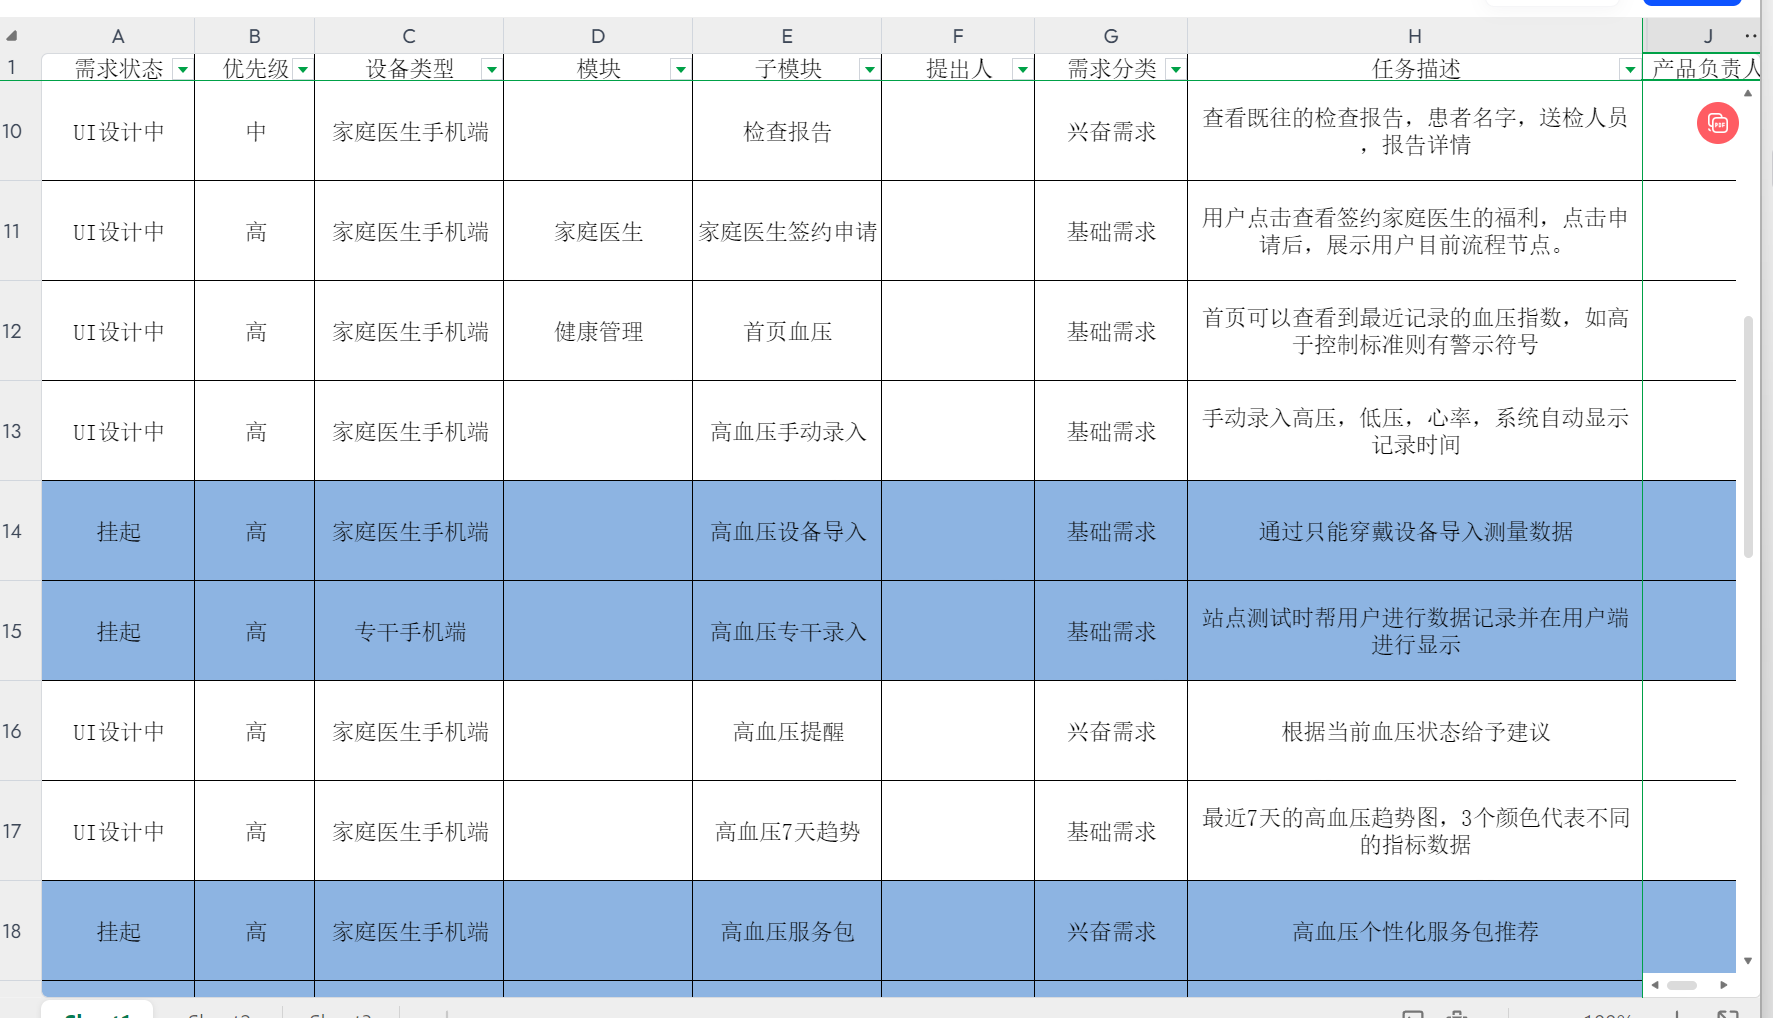Click the vertical scrollbar up arrow
Image resolution: width=1773 pixels, height=1018 pixels.
coord(1748,93)
